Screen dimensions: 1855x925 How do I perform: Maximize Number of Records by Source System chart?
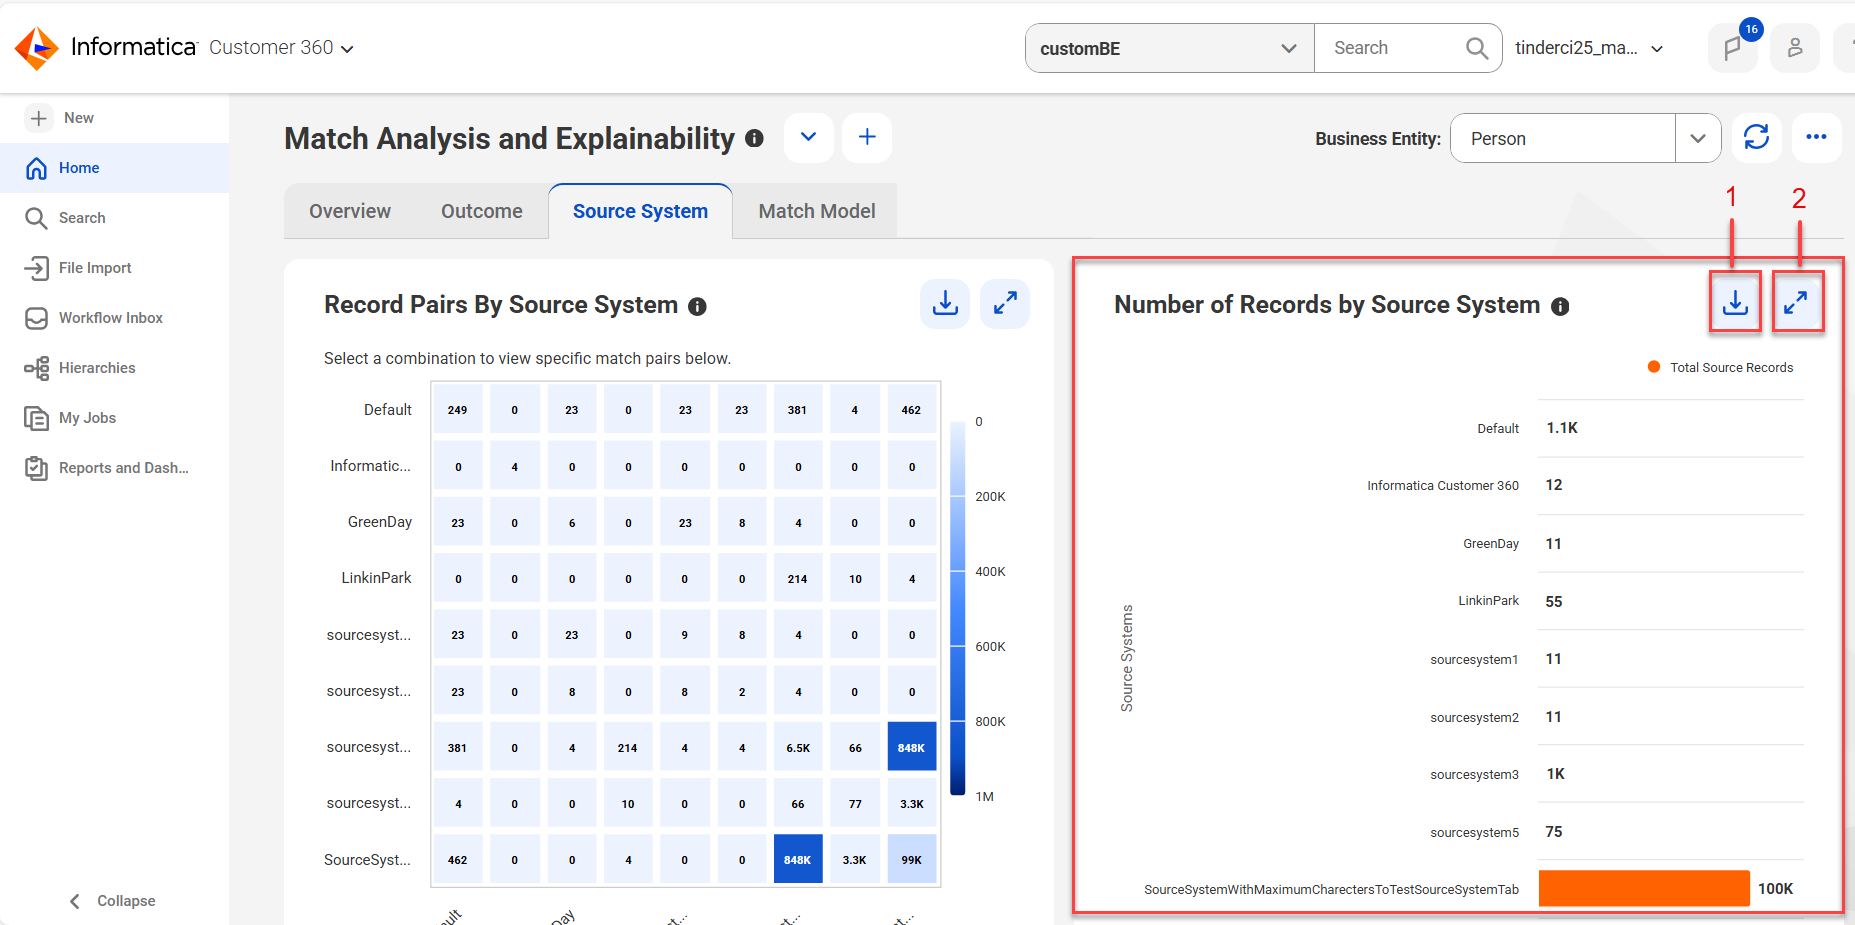click(1796, 302)
